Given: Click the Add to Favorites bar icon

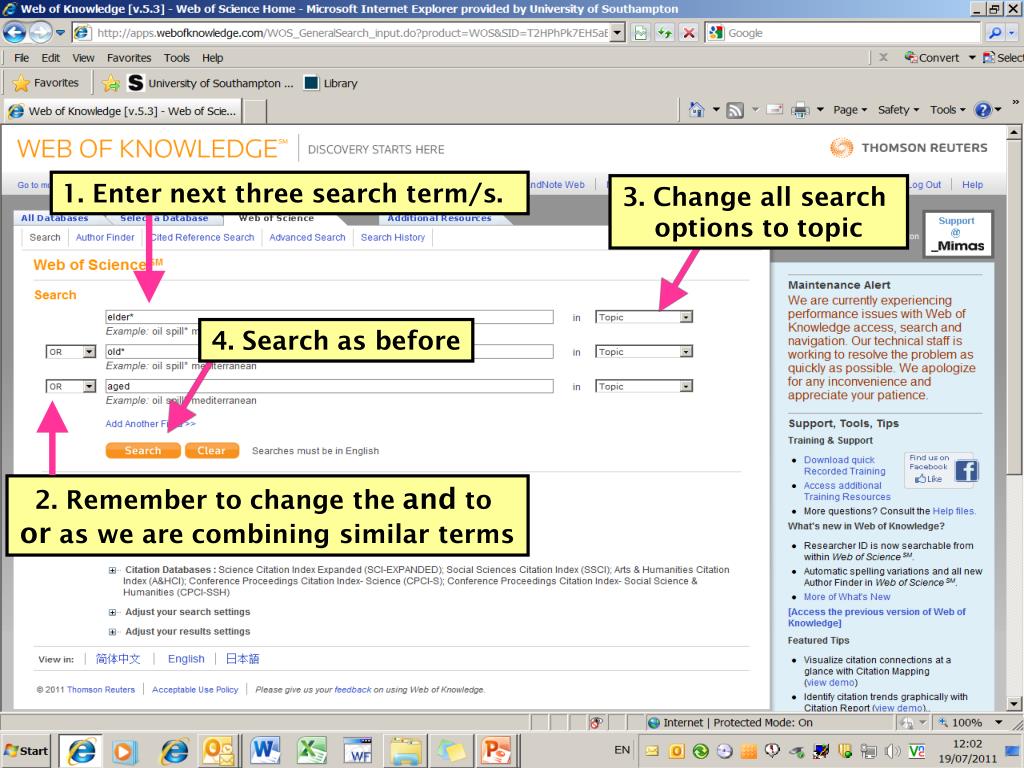Looking at the screenshot, I should point(110,83).
